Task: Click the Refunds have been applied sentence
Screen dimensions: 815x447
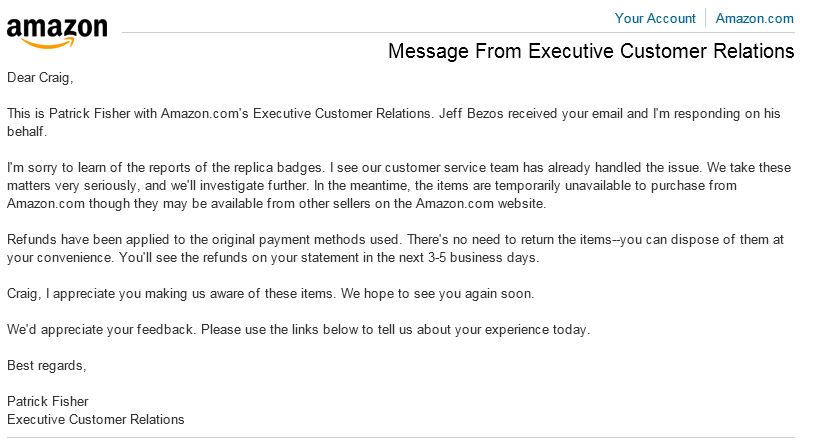Action: click(203, 240)
